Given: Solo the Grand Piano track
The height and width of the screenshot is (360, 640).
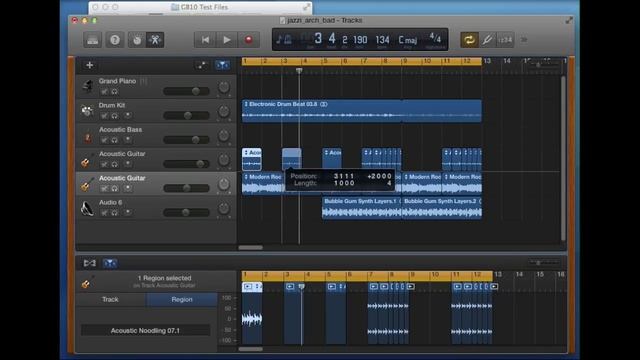Looking at the screenshot, I should (115, 92).
